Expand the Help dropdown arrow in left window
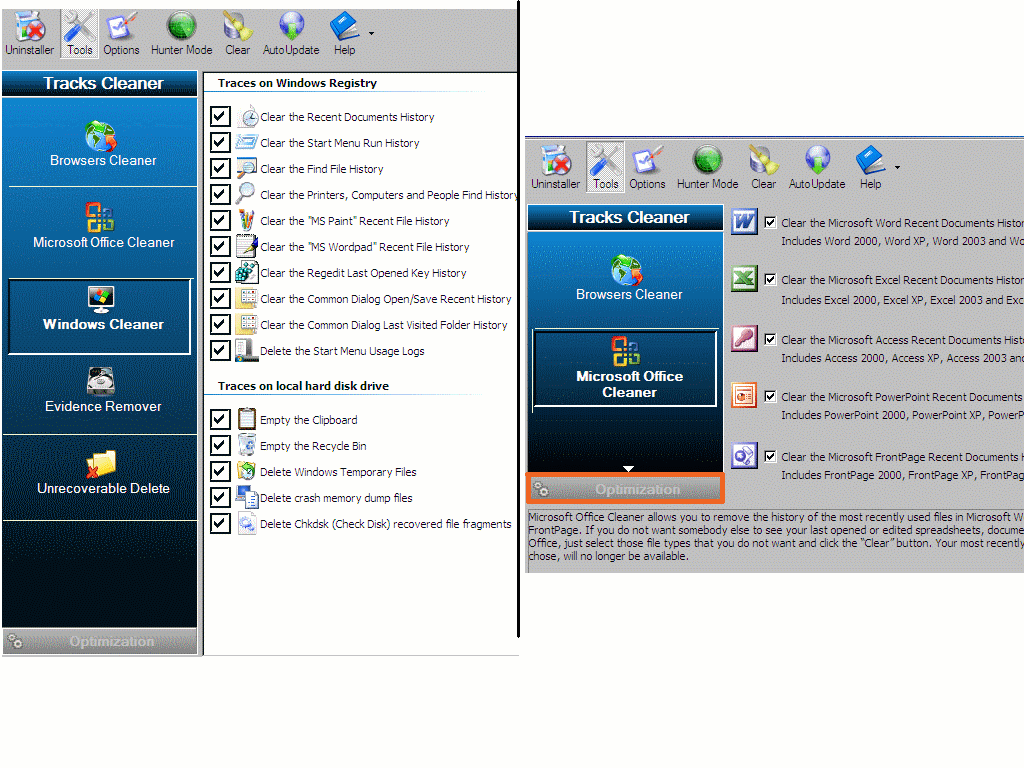The image size is (1024, 768). [x=372, y=33]
